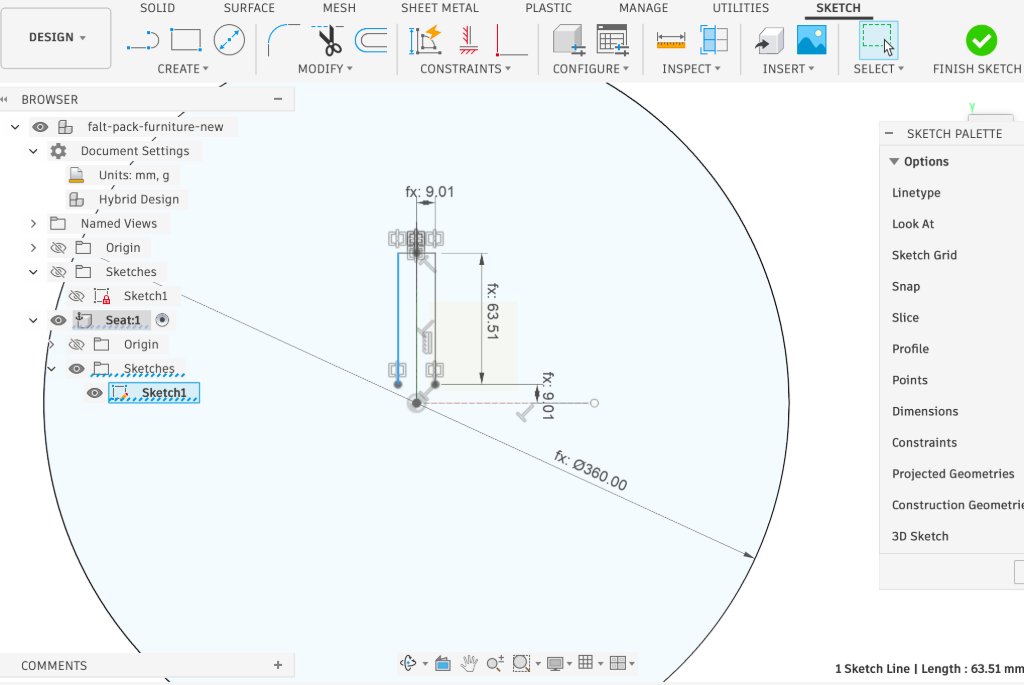1024x685 pixels.
Task: Click the Viewports layout icon
Action: [617, 663]
